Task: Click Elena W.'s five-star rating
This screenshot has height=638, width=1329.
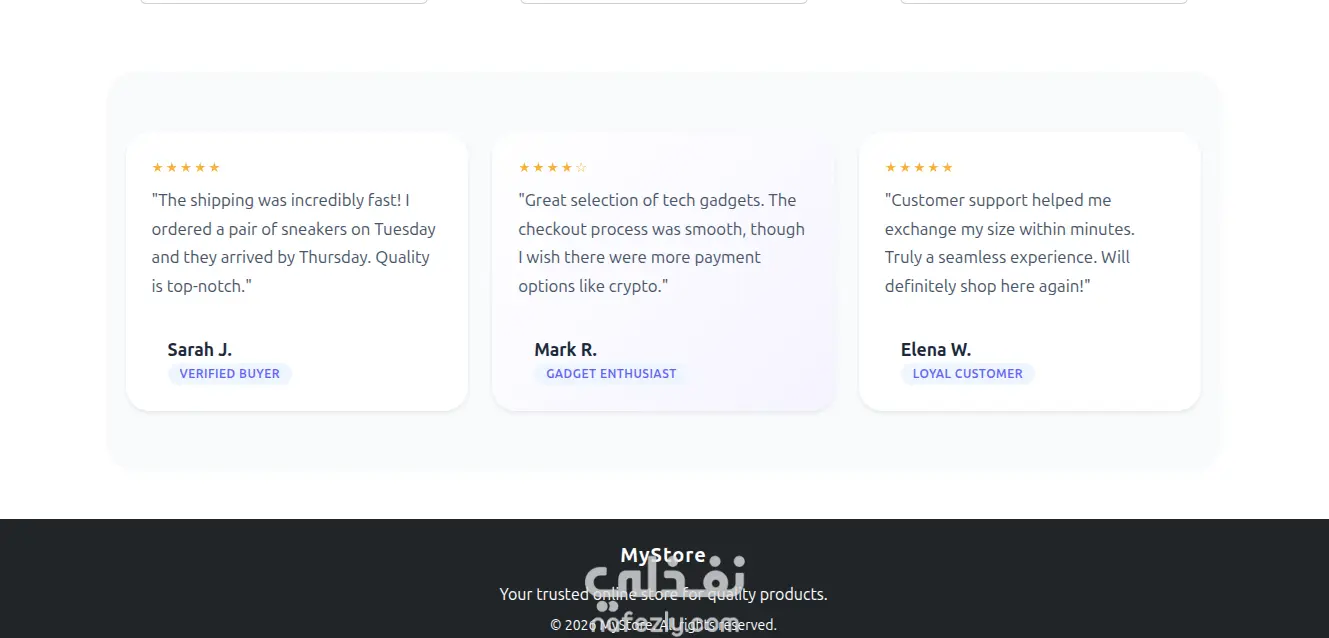Action: click(x=919, y=168)
